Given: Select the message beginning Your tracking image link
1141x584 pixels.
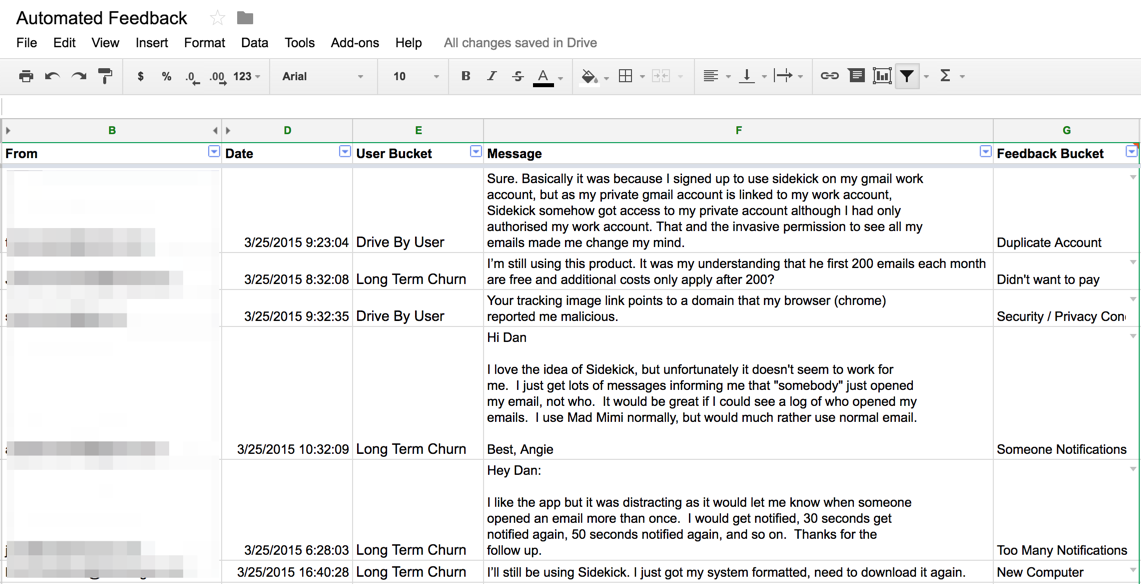Looking at the screenshot, I should 739,308.
